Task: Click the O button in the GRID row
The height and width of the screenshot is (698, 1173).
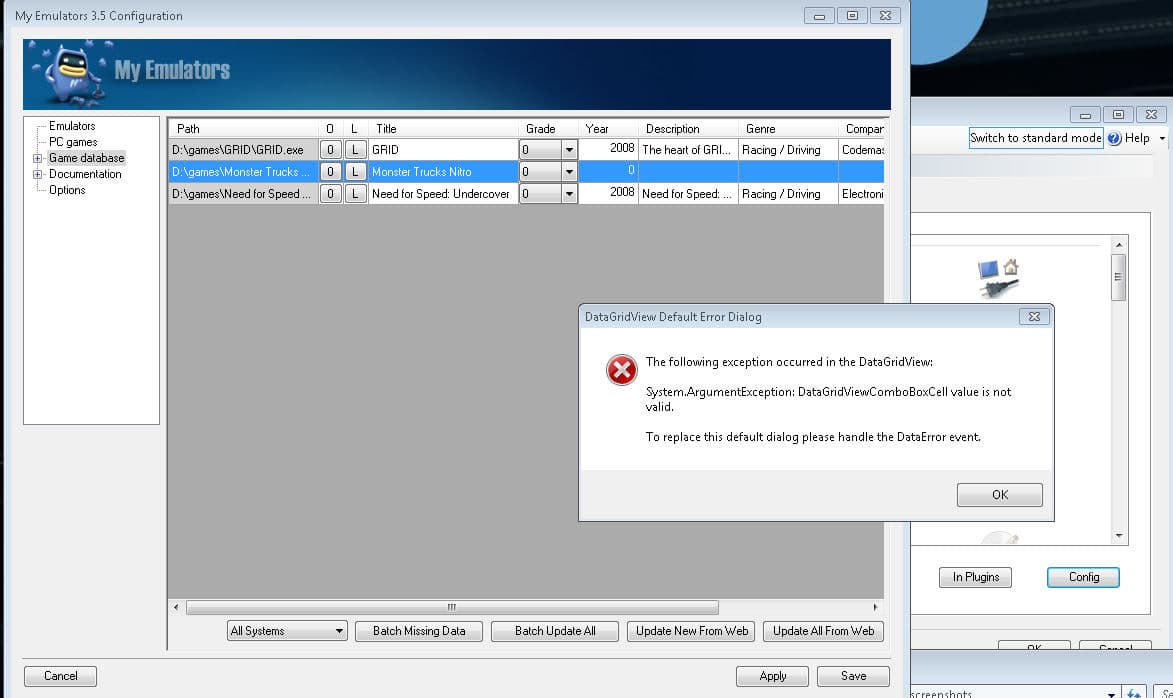Action: point(330,150)
